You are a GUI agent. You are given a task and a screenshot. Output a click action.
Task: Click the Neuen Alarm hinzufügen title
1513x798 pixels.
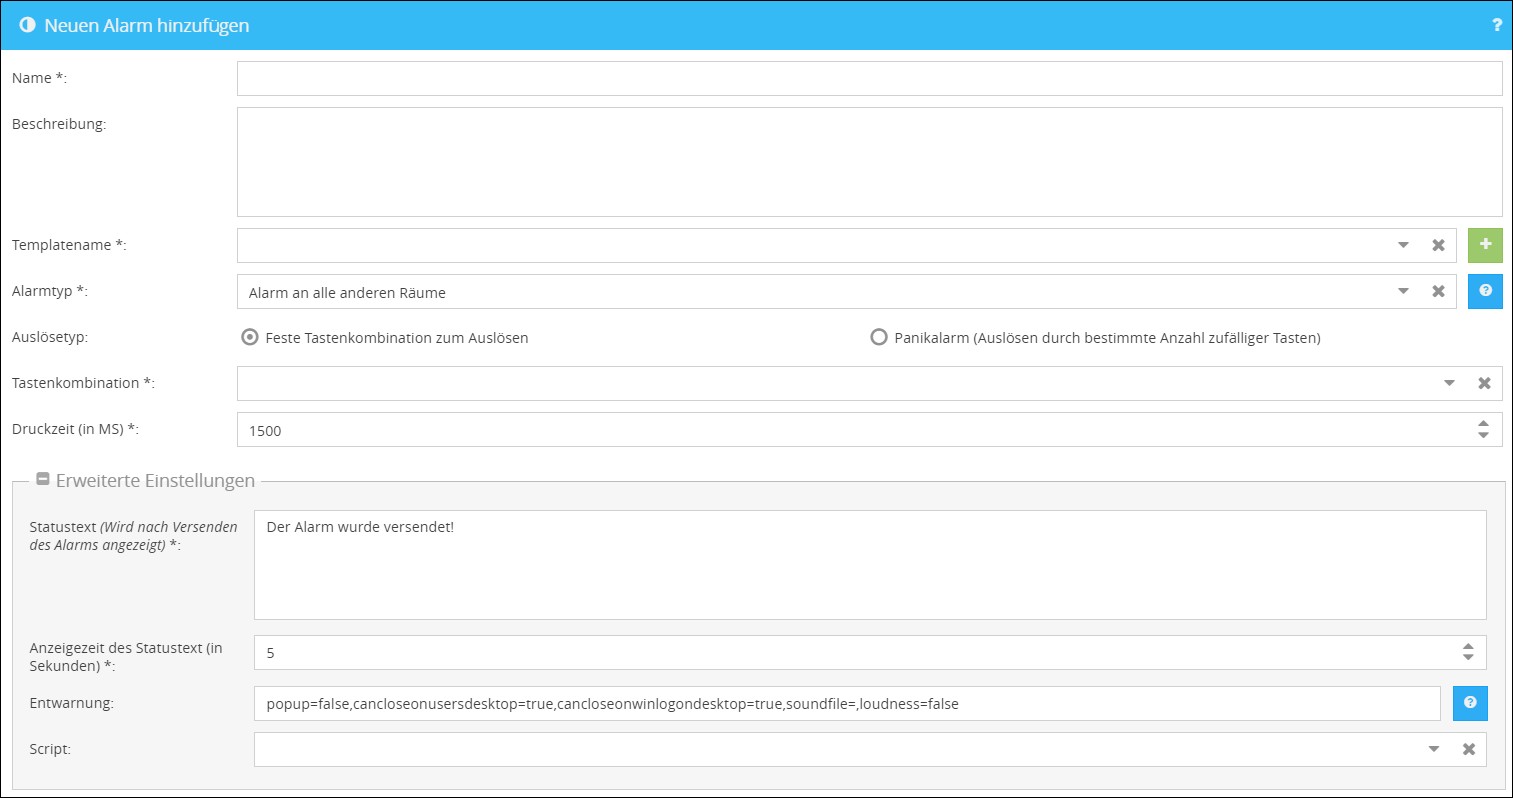pos(147,26)
